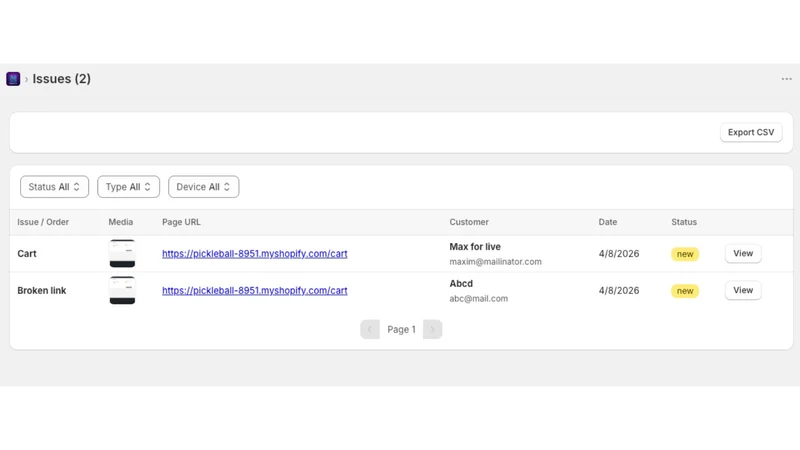Click the Customer column header
This screenshot has height=450, width=800.
click(x=469, y=222)
